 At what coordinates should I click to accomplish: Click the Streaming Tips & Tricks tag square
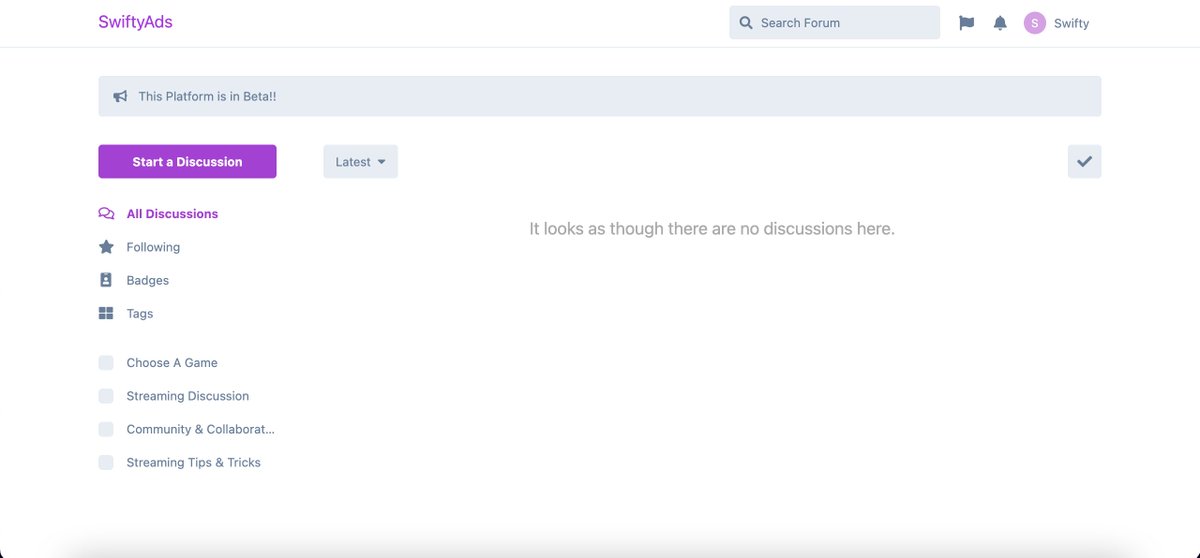click(x=106, y=462)
